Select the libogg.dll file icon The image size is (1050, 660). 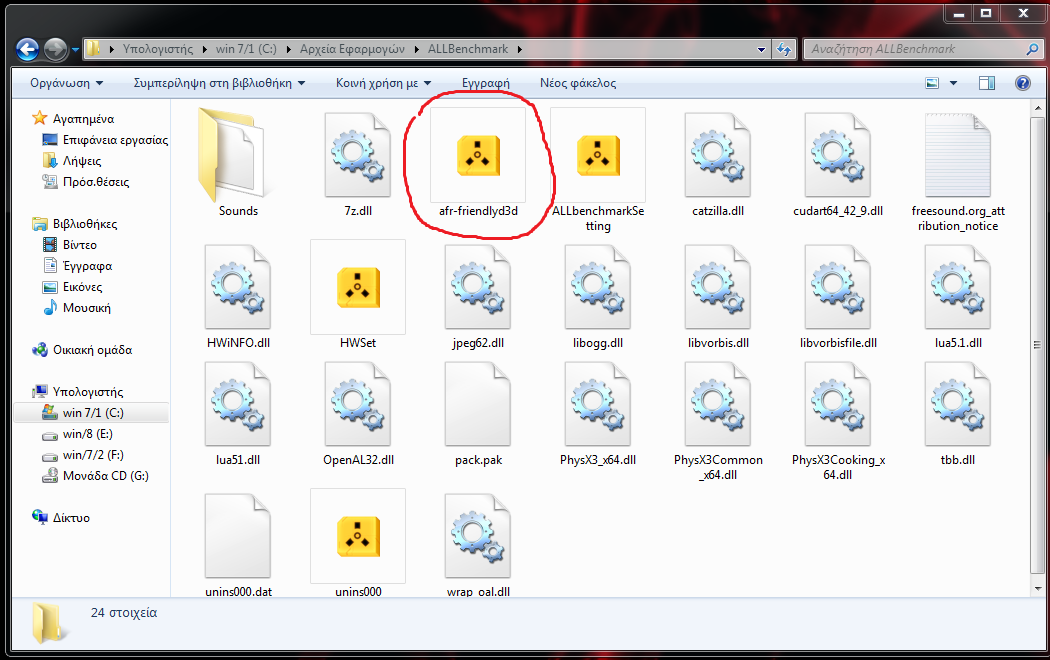point(598,287)
